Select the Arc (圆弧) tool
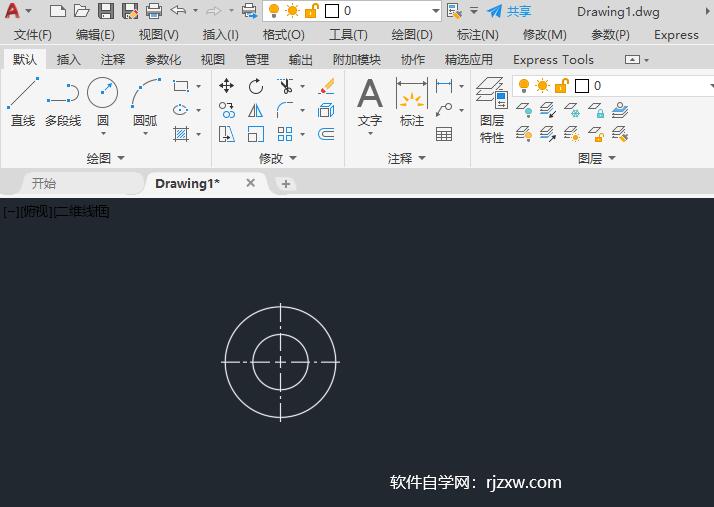The image size is (714, 507). tap(146, 101)
